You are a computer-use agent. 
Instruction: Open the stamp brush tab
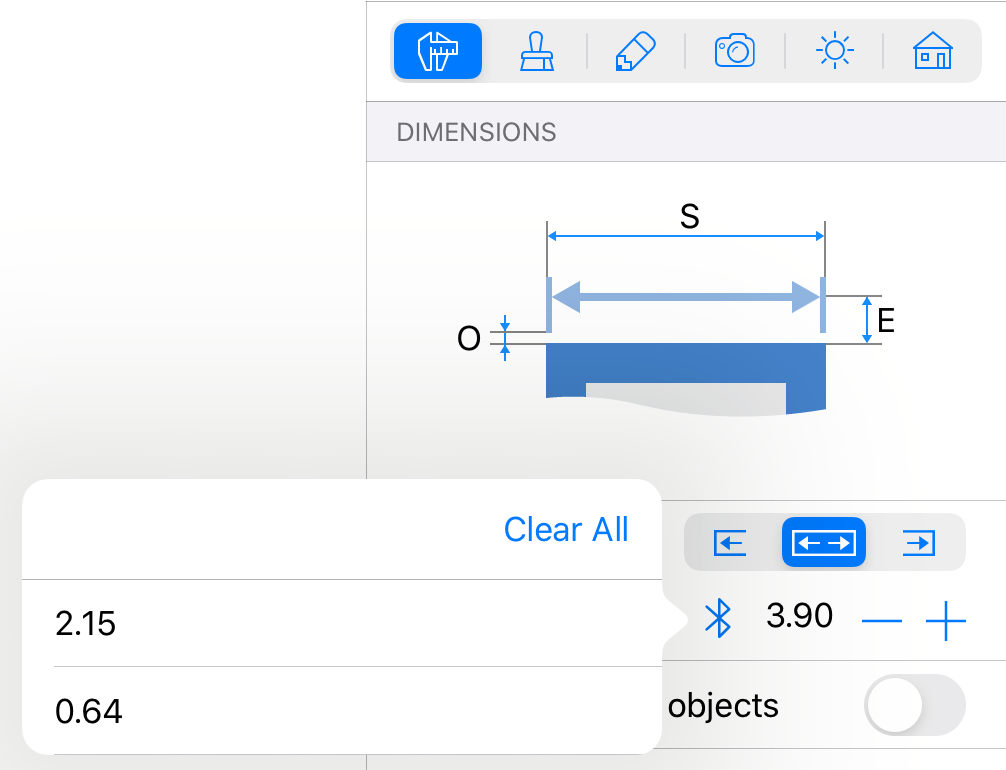click(x=537, y=51)
